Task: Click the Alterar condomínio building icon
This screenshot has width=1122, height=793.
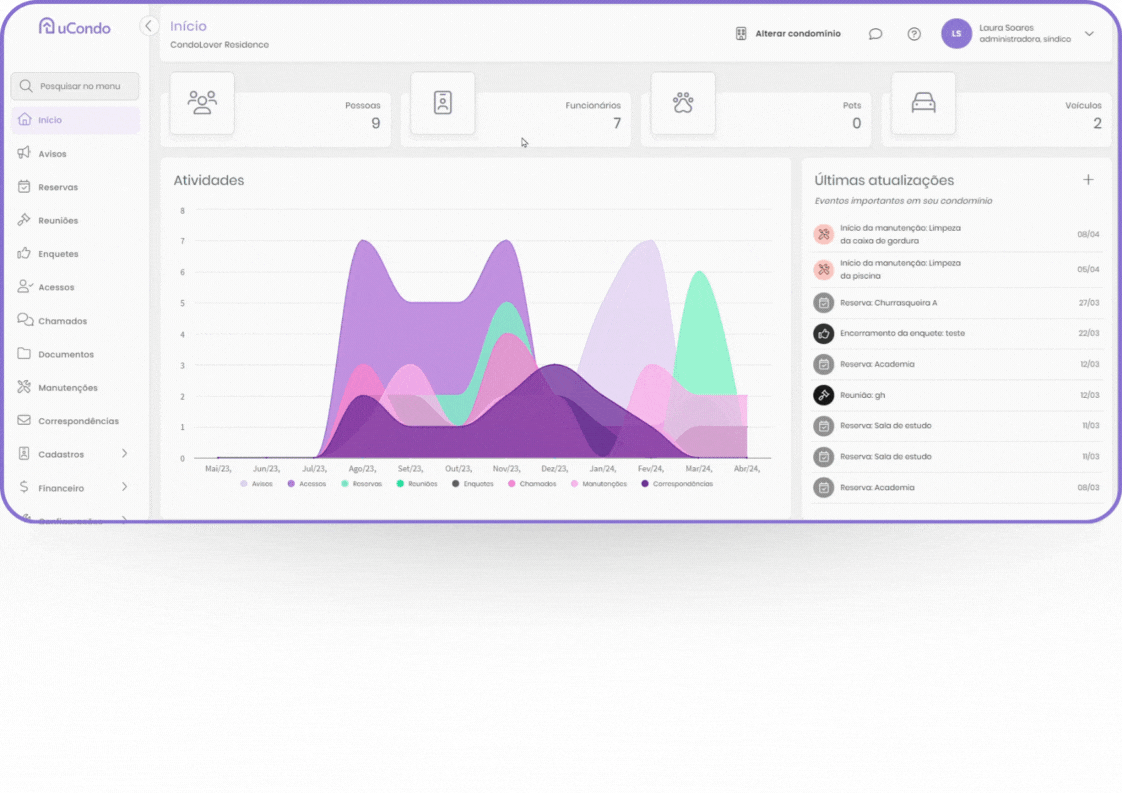Action: point(741,34)
